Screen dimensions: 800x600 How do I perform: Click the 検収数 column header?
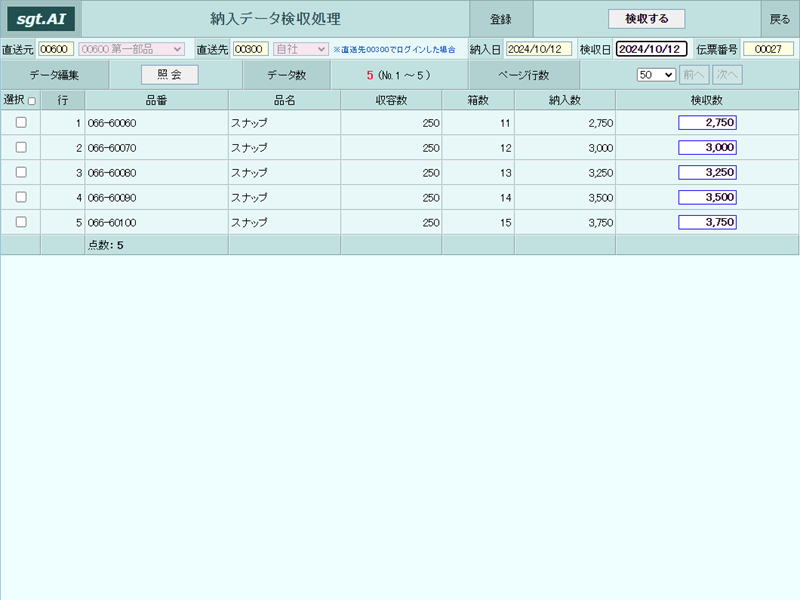[x=707, y=101]
